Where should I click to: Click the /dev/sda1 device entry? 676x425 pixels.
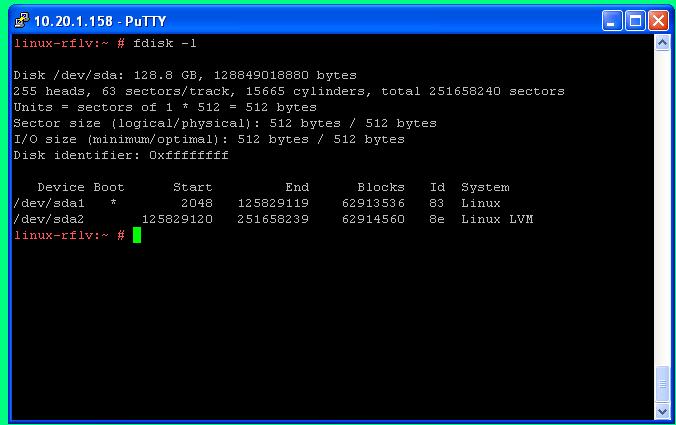(x=48, y=203)
